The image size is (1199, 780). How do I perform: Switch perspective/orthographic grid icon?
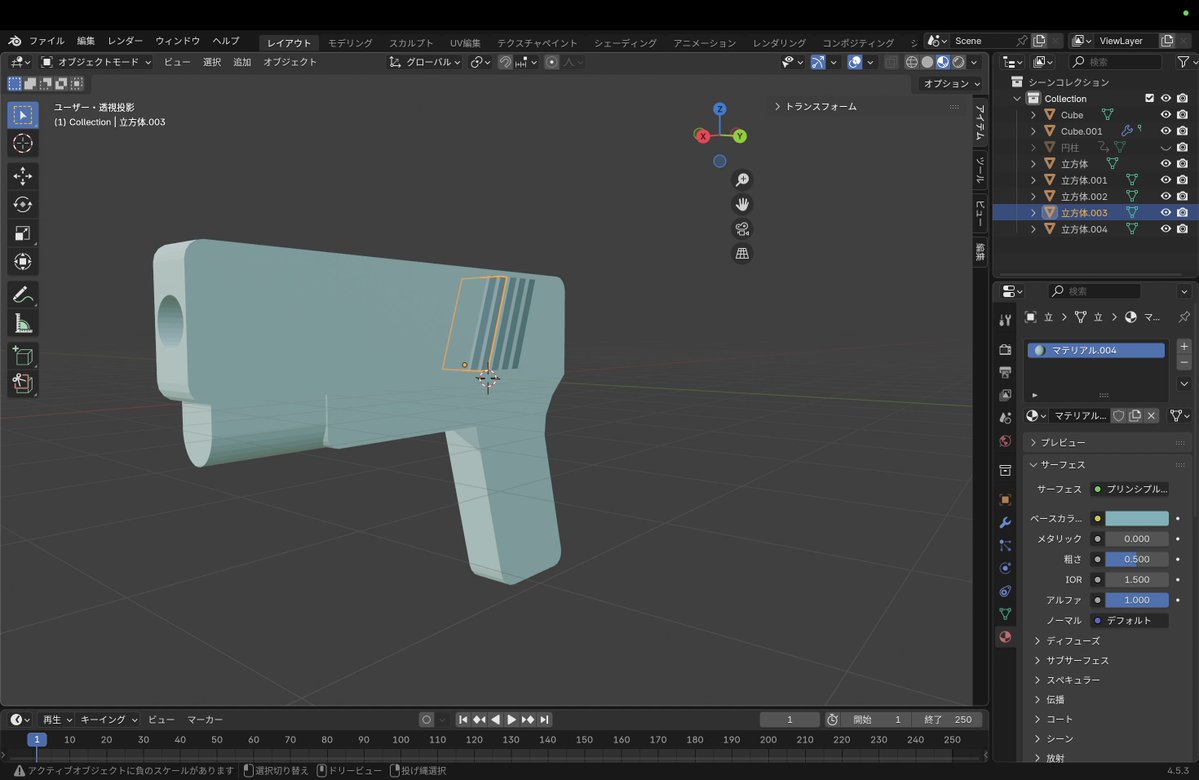[742, 253]
